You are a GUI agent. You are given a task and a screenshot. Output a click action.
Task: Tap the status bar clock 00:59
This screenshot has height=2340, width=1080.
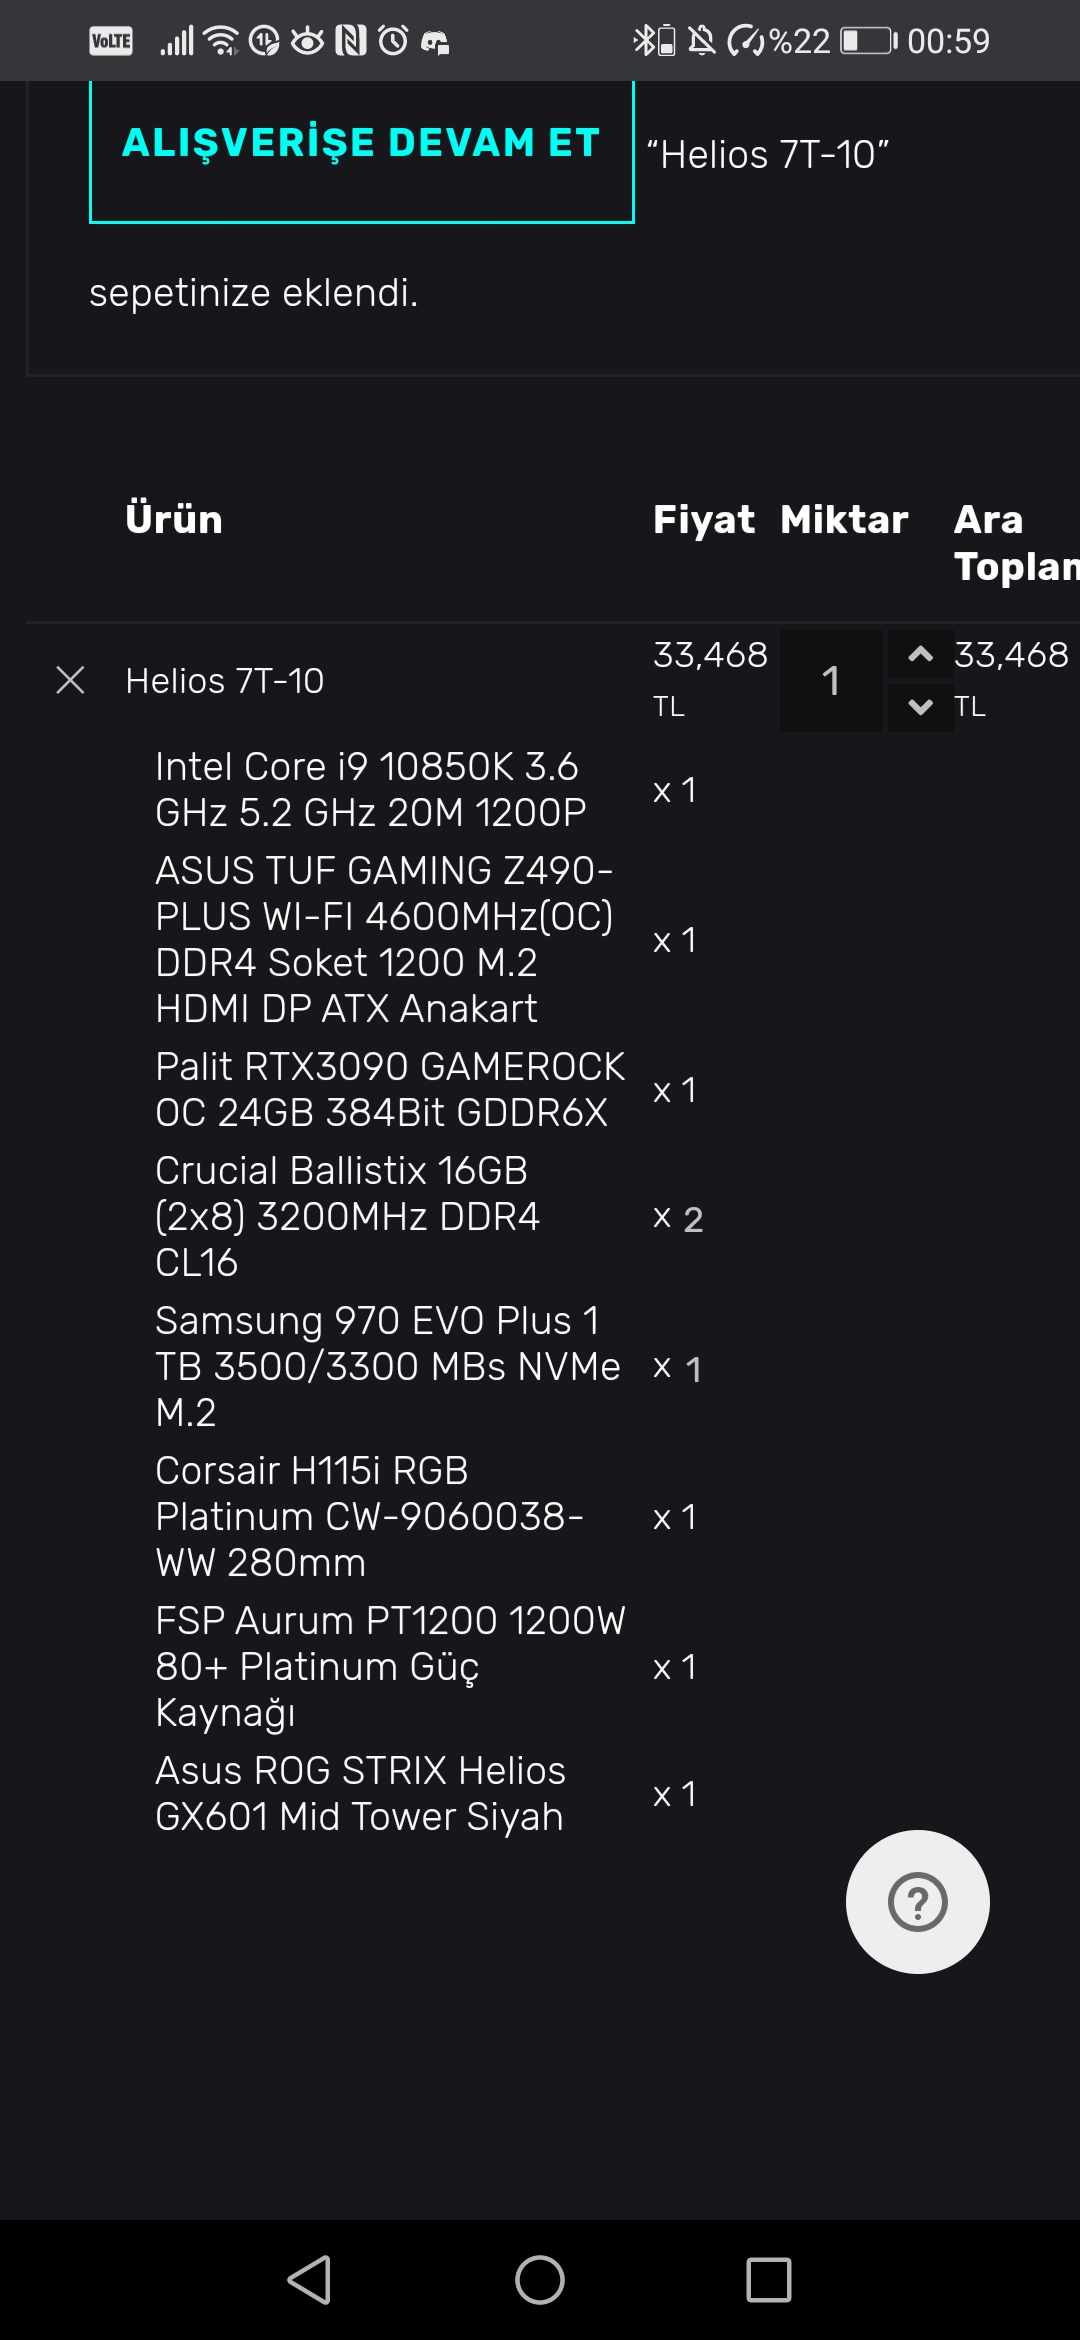tap(948, 41)
